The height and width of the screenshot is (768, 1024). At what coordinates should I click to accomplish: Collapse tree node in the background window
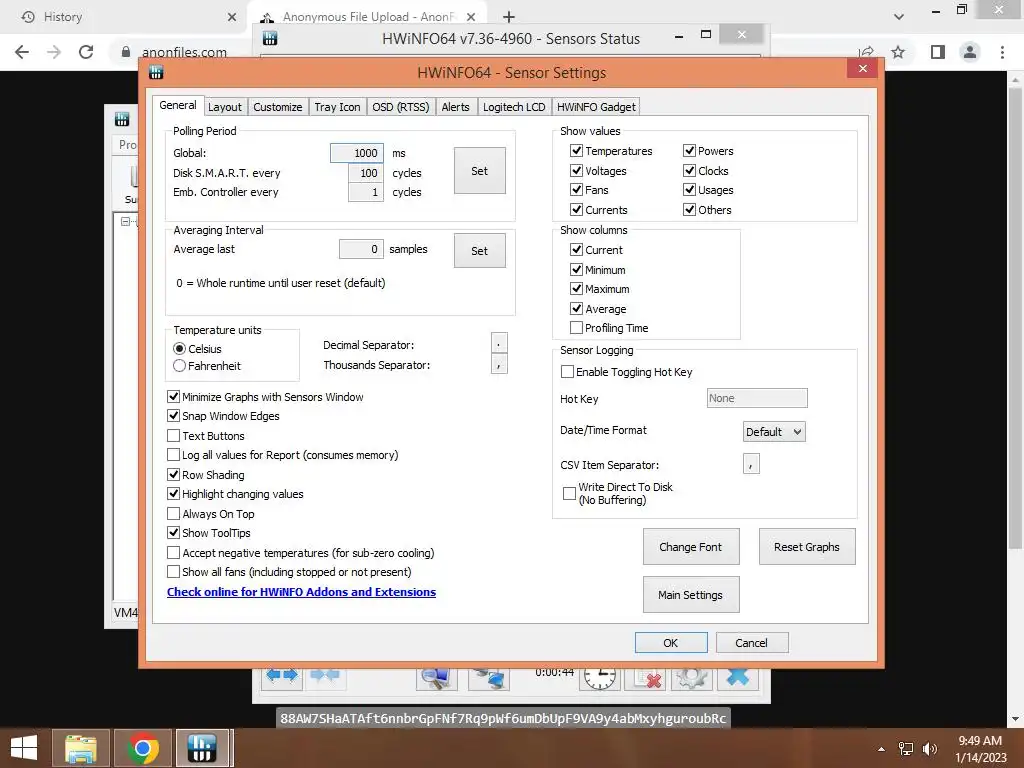coord(125,221)
